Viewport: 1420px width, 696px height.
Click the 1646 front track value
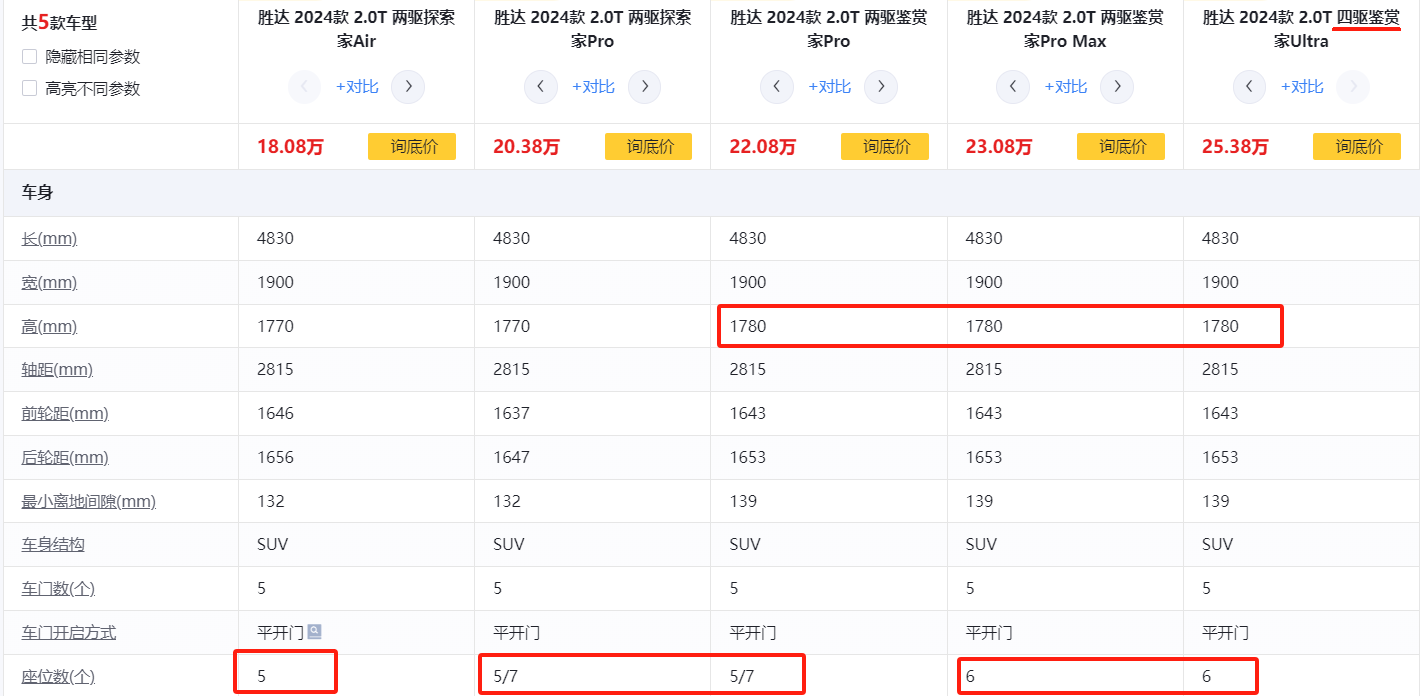coord(276,413)
